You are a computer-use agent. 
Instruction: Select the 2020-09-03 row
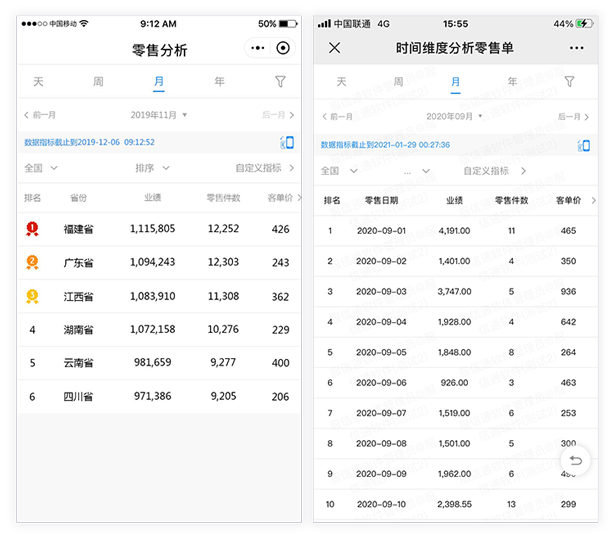tap(456, 292)
